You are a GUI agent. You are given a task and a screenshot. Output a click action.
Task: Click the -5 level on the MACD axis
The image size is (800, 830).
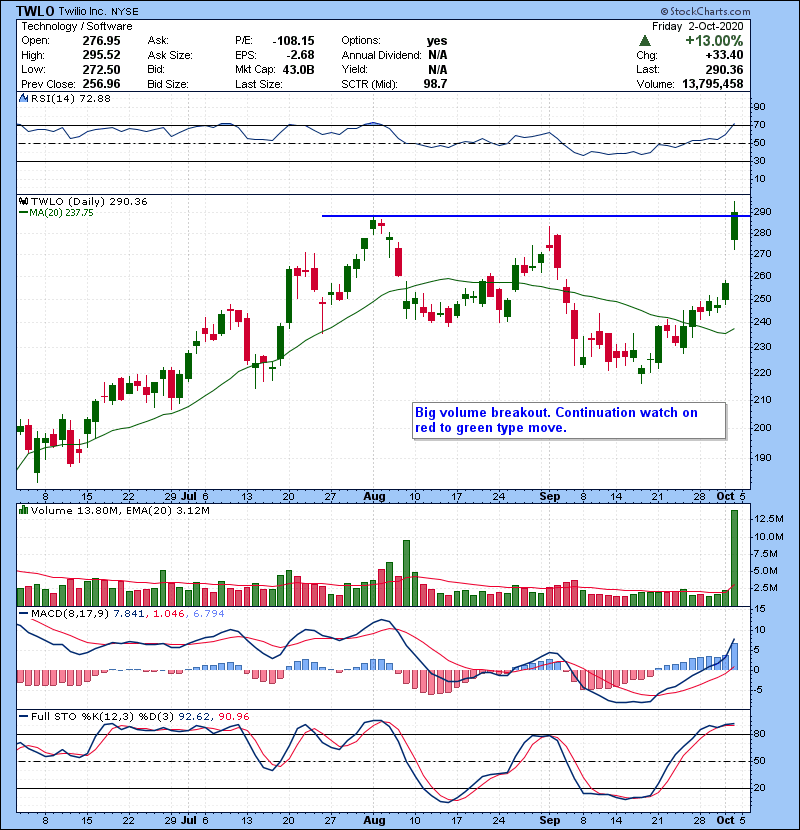pyautogui.click(x=758, y=690)
